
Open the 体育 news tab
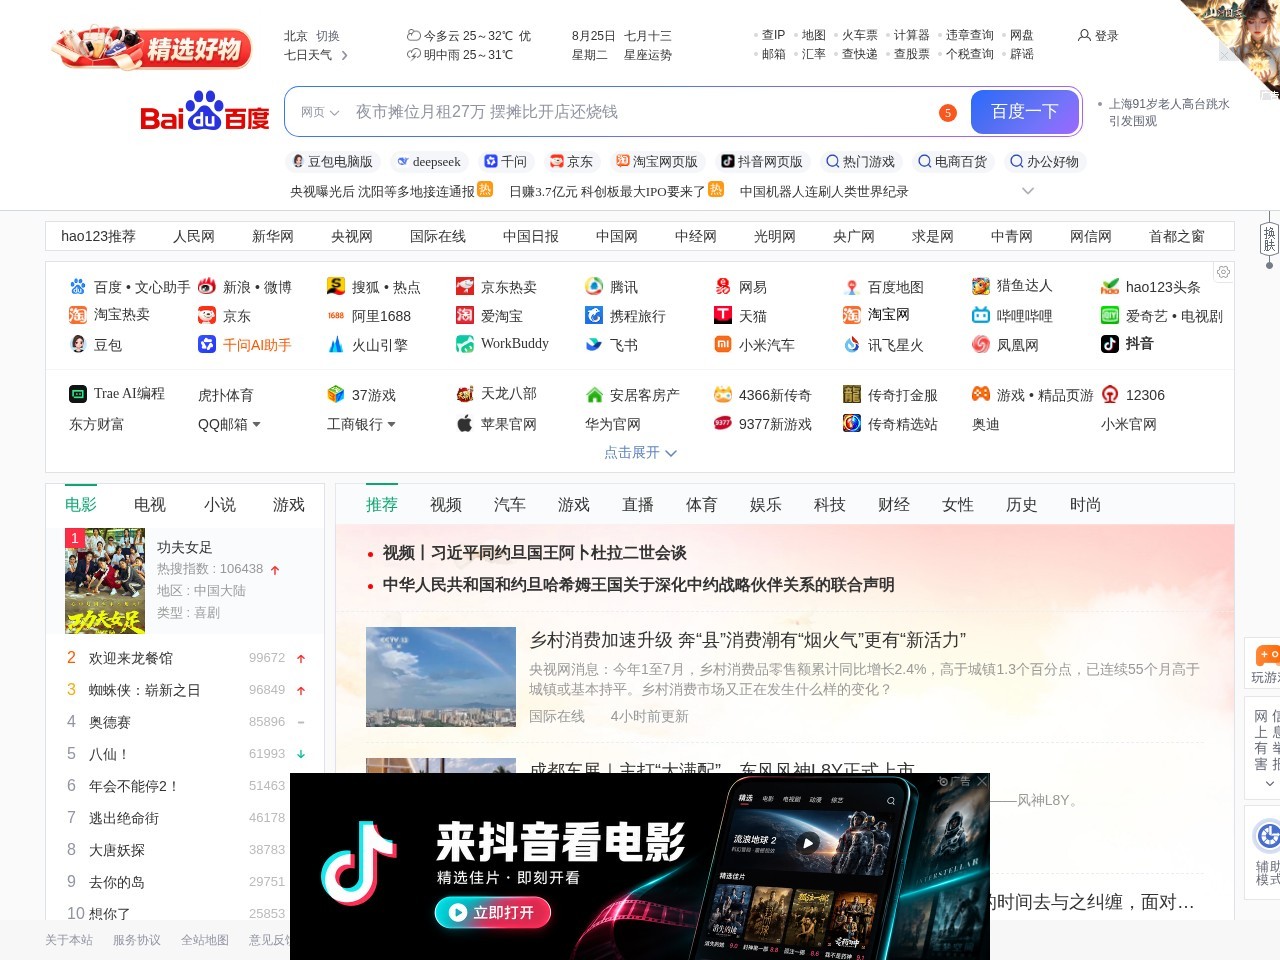coord(702,505)
